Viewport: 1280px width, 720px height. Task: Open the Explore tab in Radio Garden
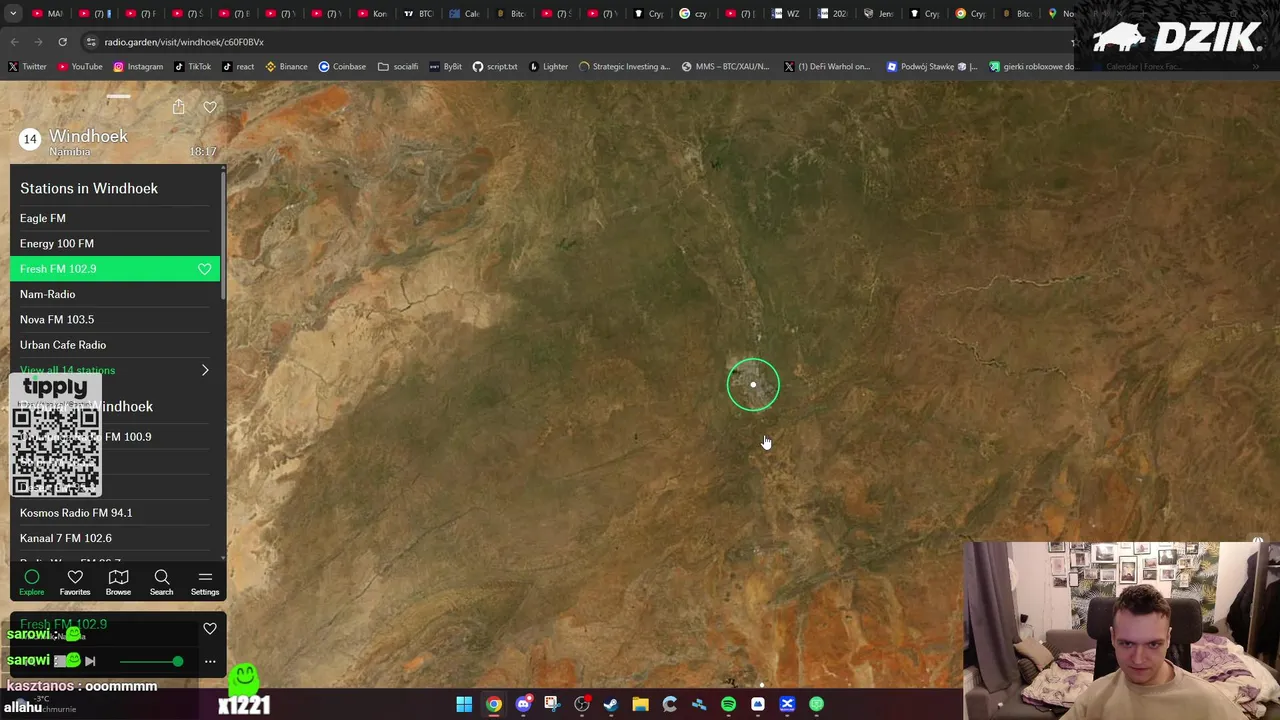click(32, 582)
